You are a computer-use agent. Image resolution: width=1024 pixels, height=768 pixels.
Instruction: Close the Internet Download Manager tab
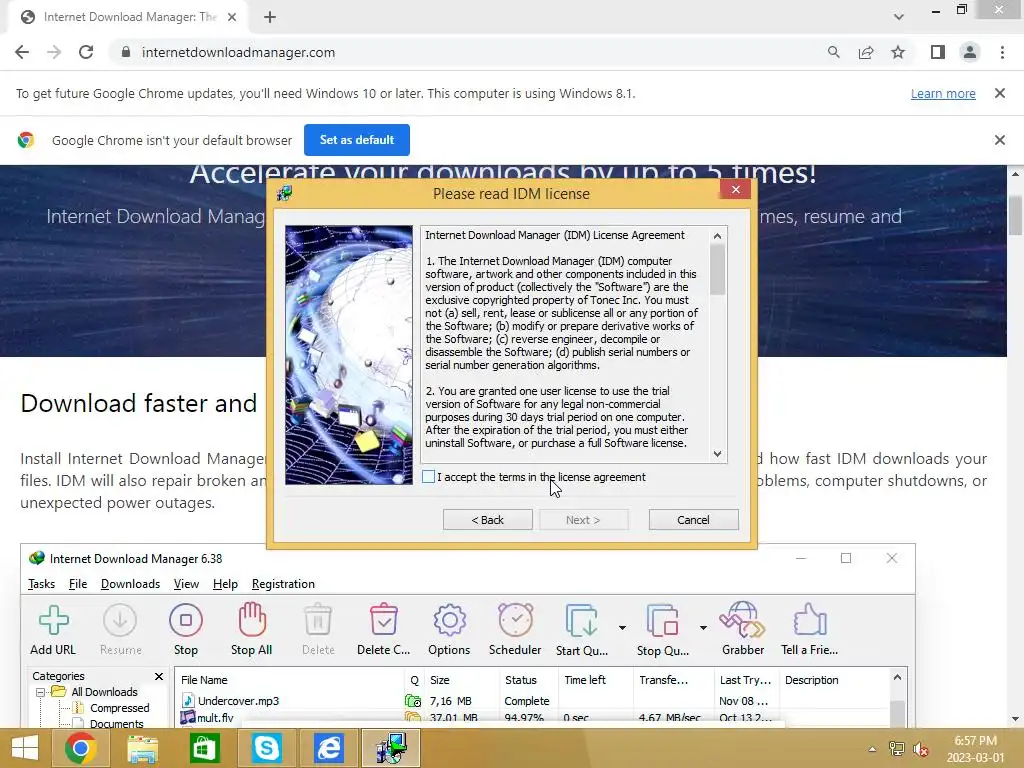coord(232,18)
